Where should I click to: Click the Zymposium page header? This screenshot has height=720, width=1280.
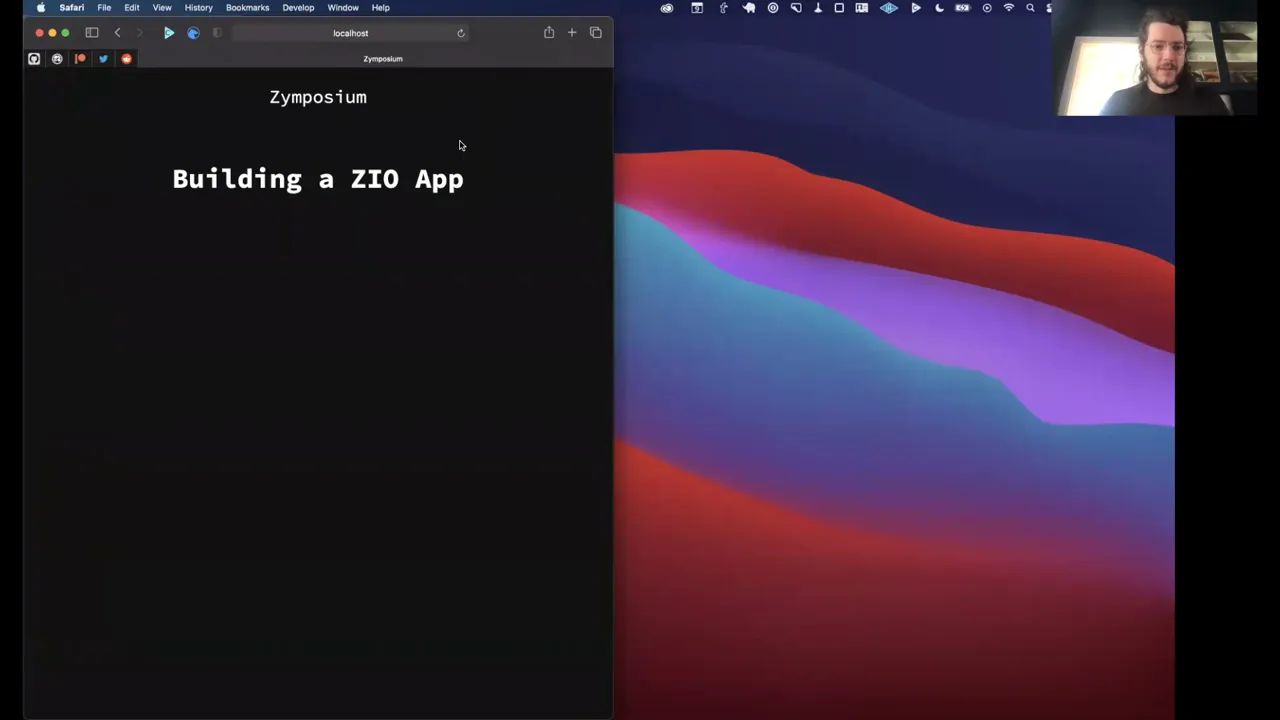coord(318,97)
